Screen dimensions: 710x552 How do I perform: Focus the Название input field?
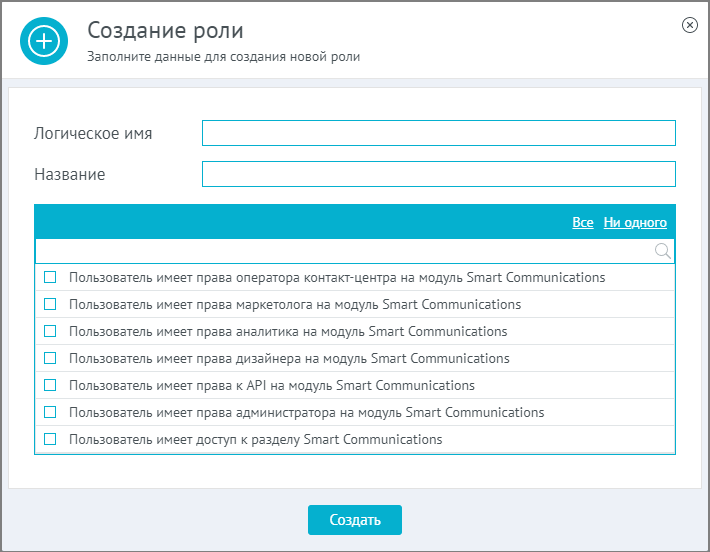click(x=439, y=174)
